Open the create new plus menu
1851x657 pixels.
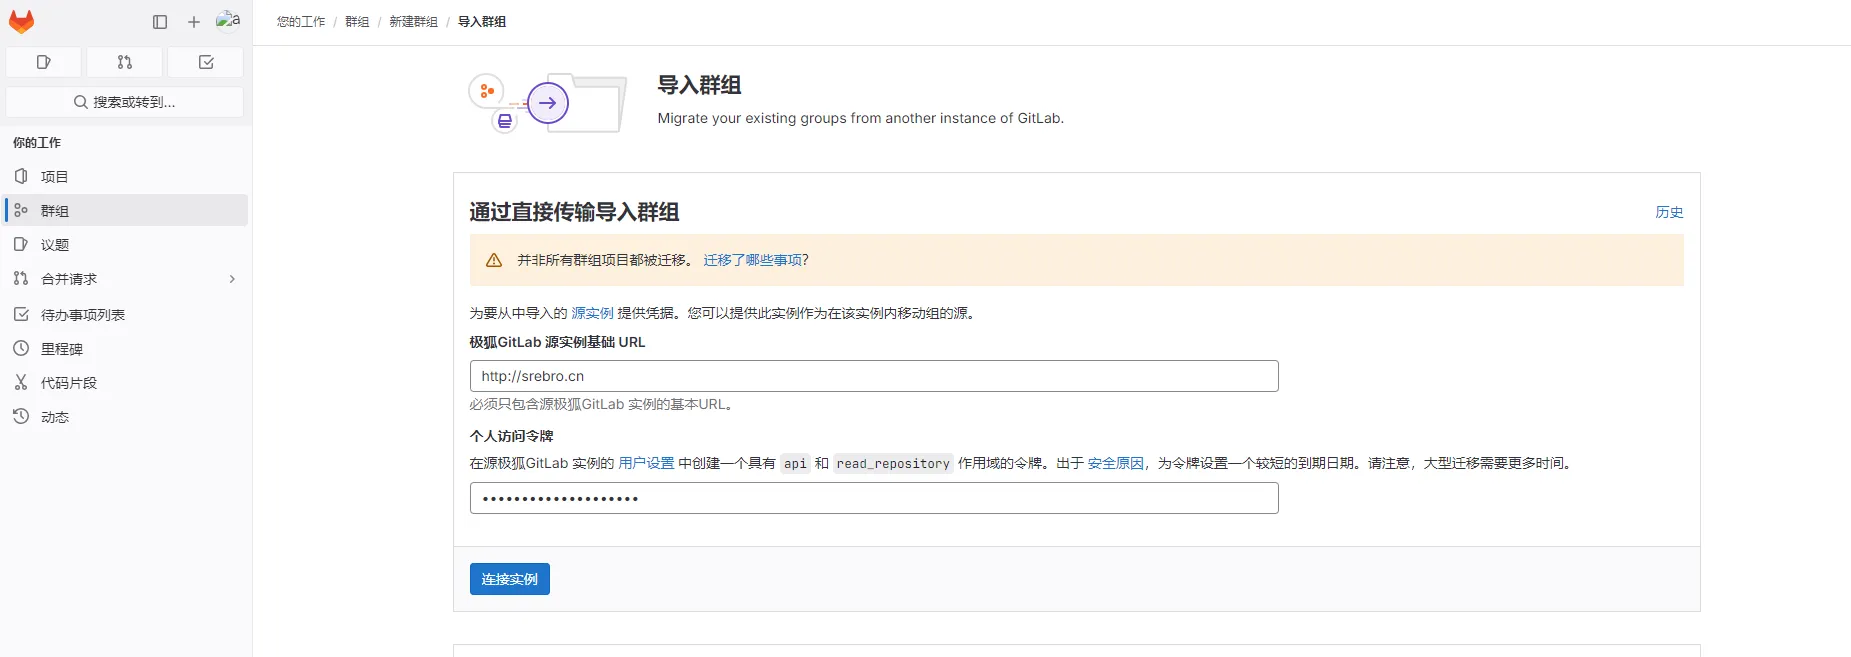[x=194, y=22]
